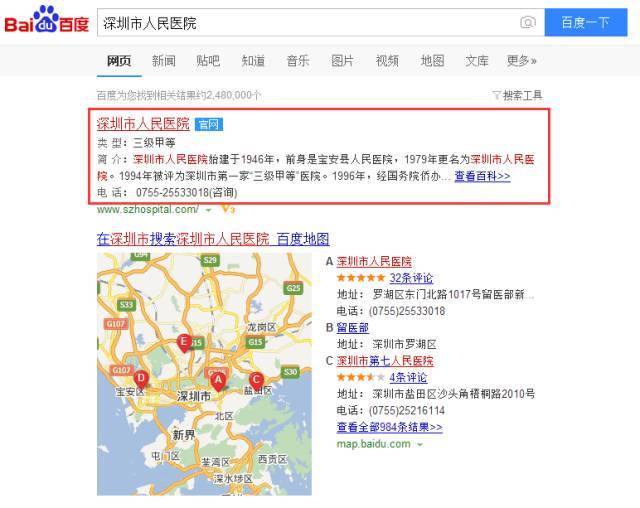640x508 pixels.
Task: Open 搜索工具 filter options
Action: [518, 95]
